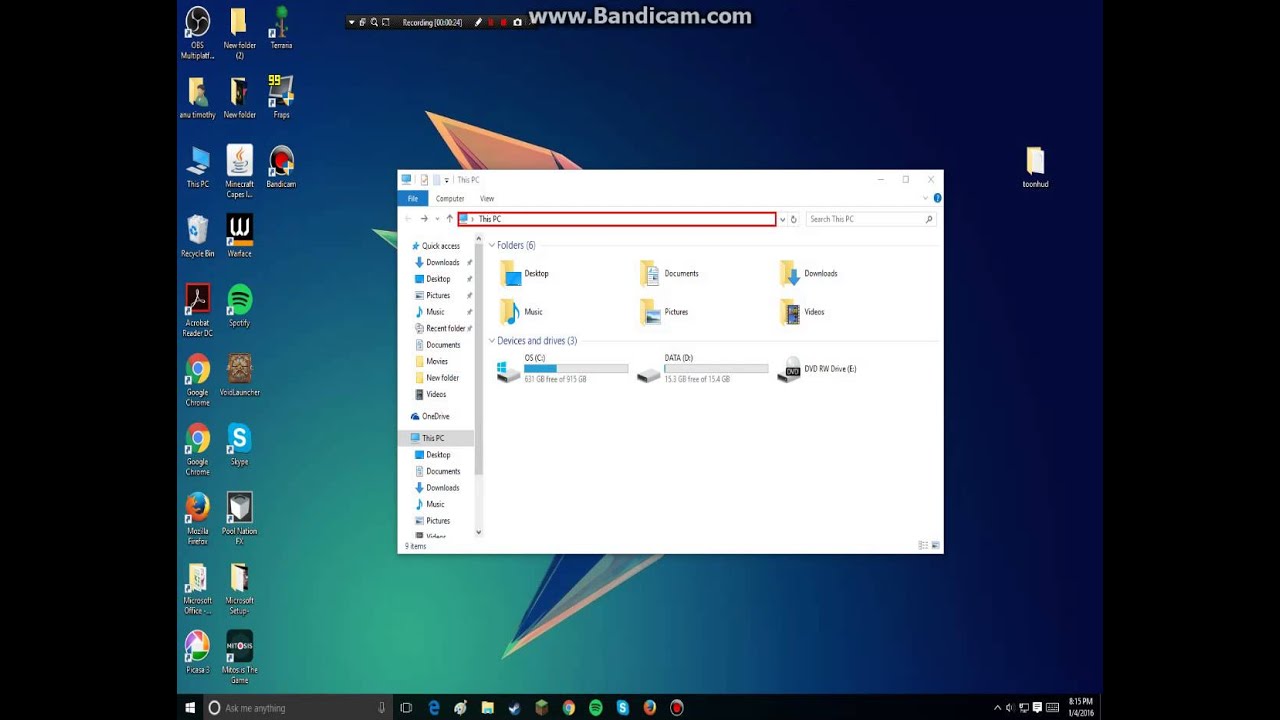The height and width of the screenshot is (720, 1280).
Task: Click OS (C:) storage usage bar
Action: point(576,369)
